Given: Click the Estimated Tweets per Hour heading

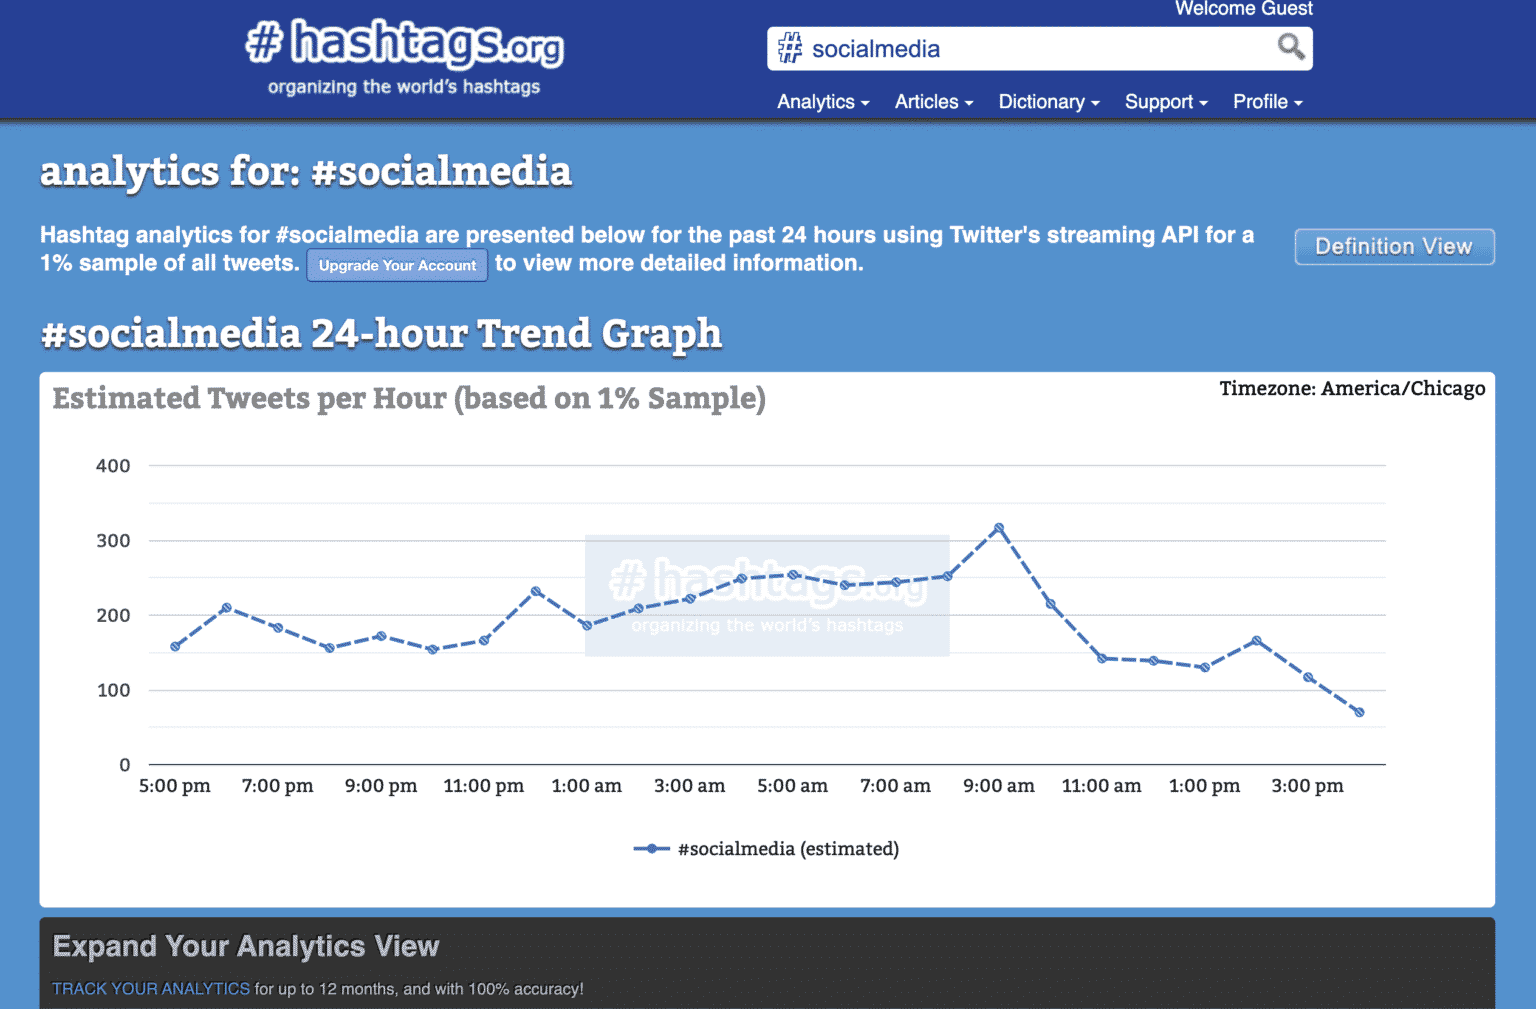Looking at the screenshot, I should click(409, 398).
